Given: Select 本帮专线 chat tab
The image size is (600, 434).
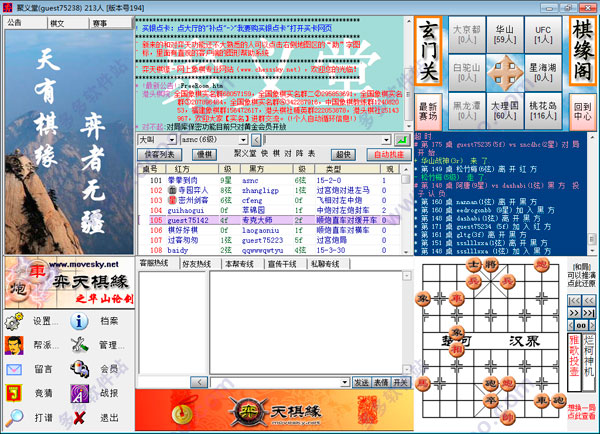Looking at the screenshot, I should (x=242, y=264).
